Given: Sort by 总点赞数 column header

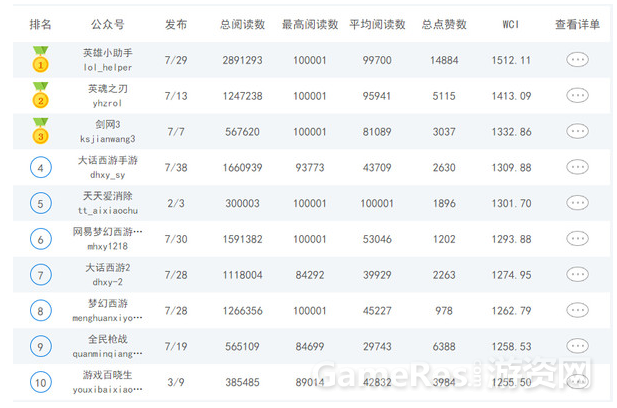Looking at the screenshot, I should coord(444,24).
